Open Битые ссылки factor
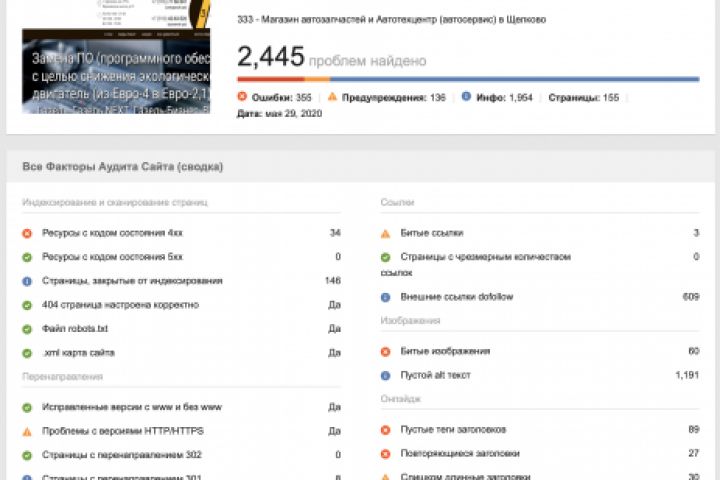 coord(432,233)
